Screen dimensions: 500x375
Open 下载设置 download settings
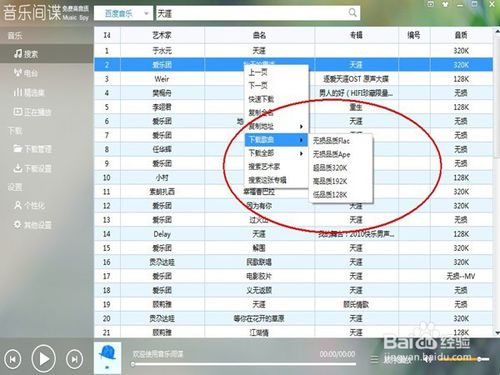(x=32, y=168)
